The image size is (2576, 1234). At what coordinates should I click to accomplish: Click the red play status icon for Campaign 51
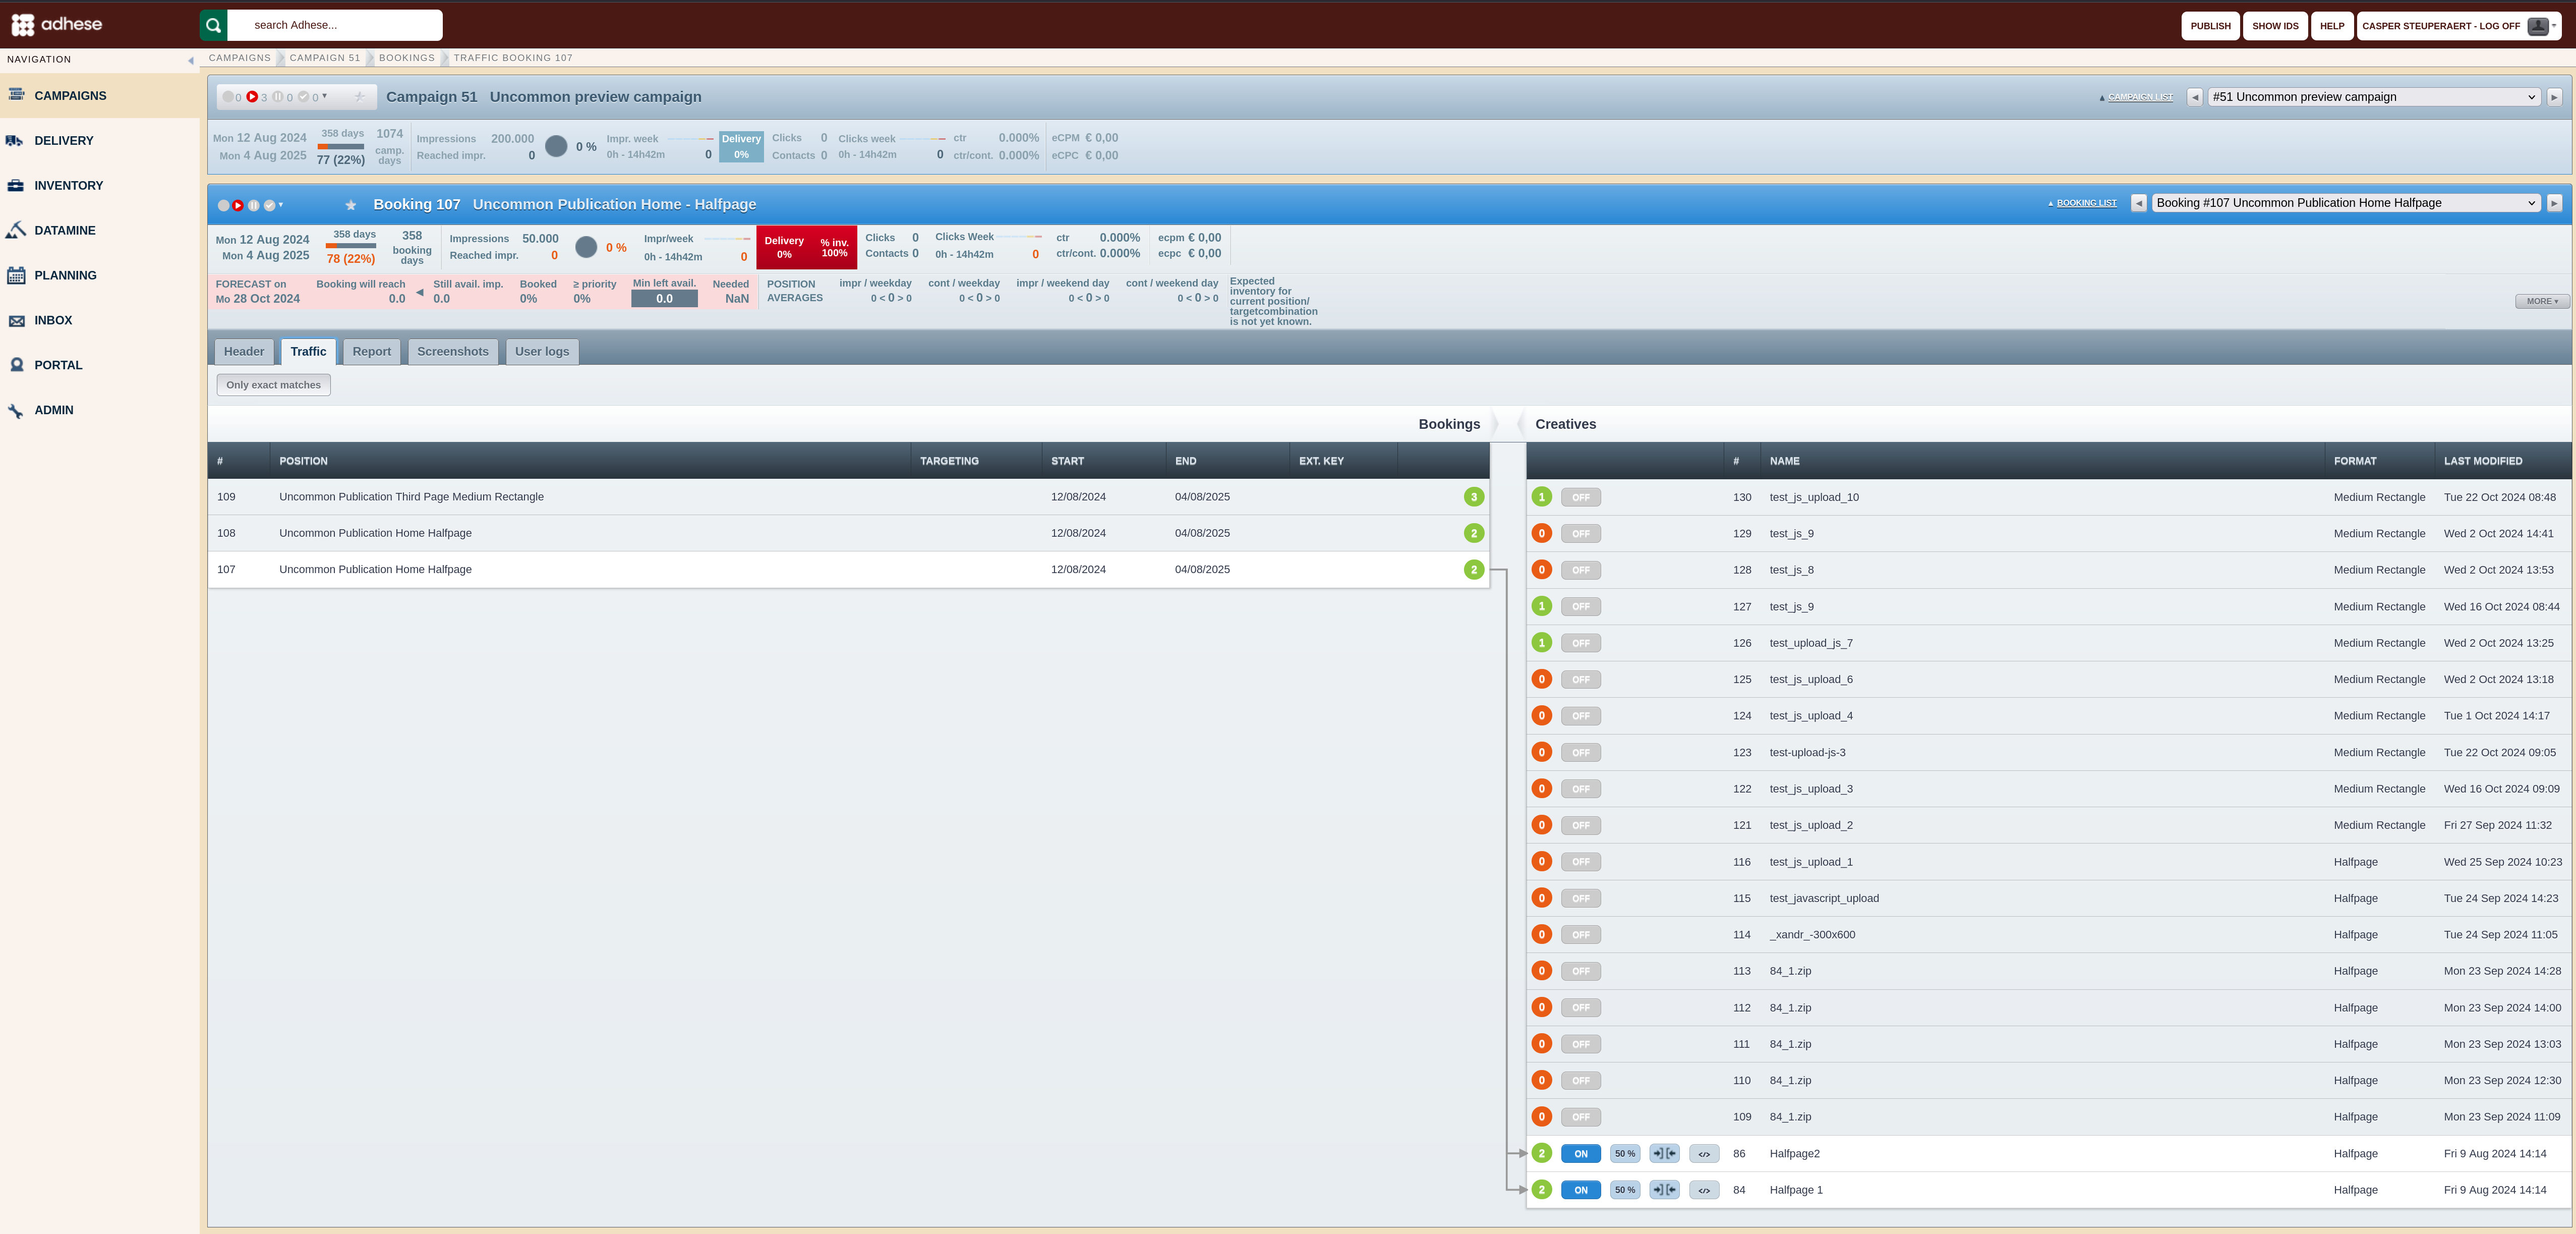[252, 97]
